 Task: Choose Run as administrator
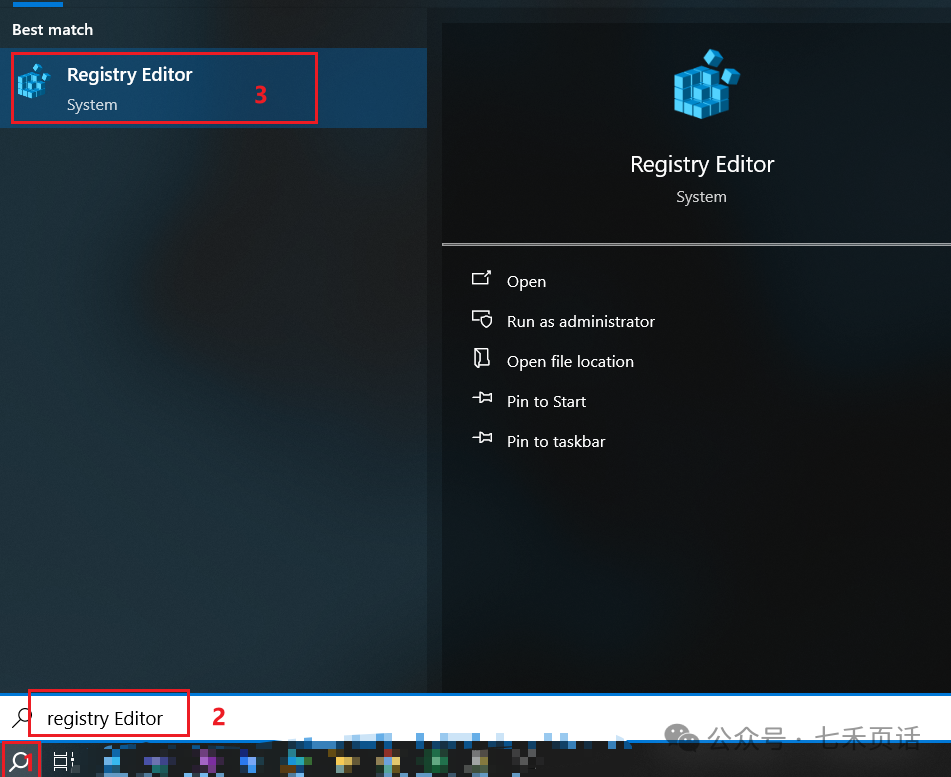pos(580,322)
